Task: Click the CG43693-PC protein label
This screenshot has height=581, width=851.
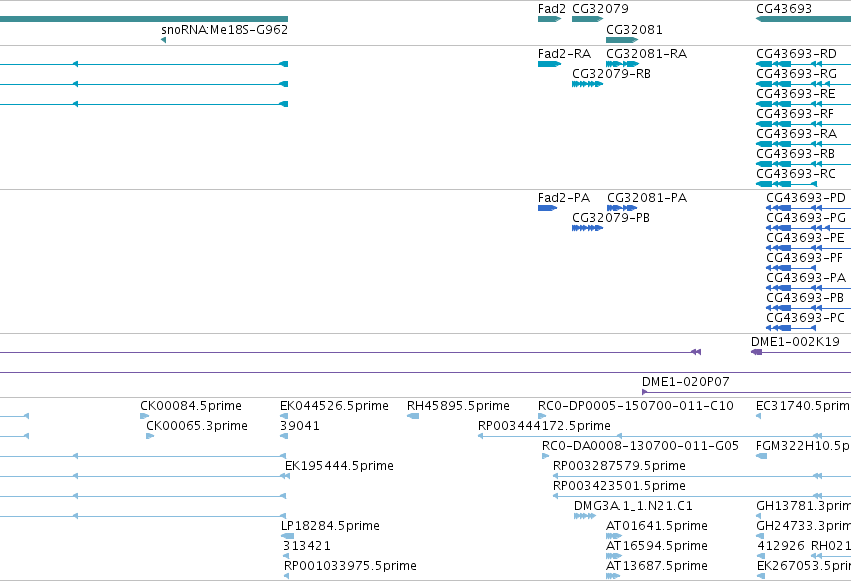Action: [x=805, y=318]
